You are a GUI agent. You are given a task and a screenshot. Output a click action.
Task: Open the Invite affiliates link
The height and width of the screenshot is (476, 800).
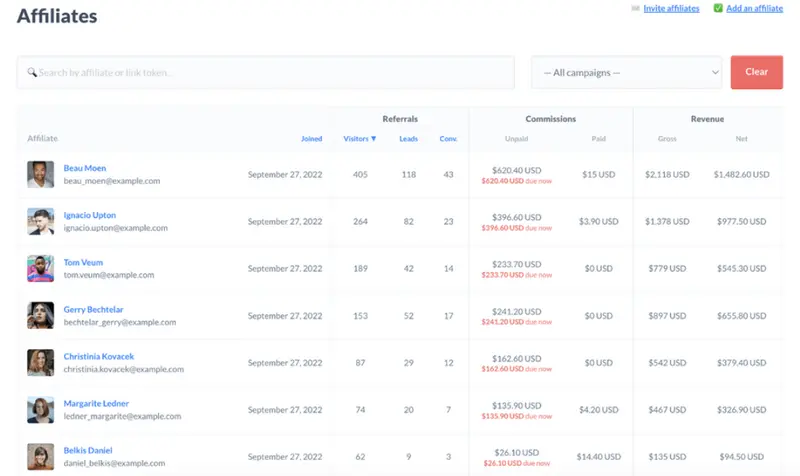pyautogui.click(x=671, y=8)
